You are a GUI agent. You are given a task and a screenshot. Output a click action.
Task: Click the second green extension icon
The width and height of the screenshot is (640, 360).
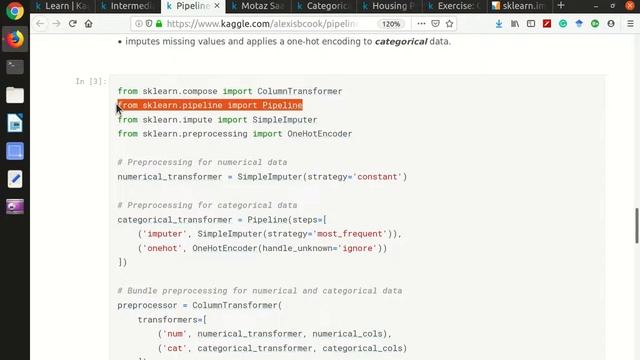[x=595, y=24]
